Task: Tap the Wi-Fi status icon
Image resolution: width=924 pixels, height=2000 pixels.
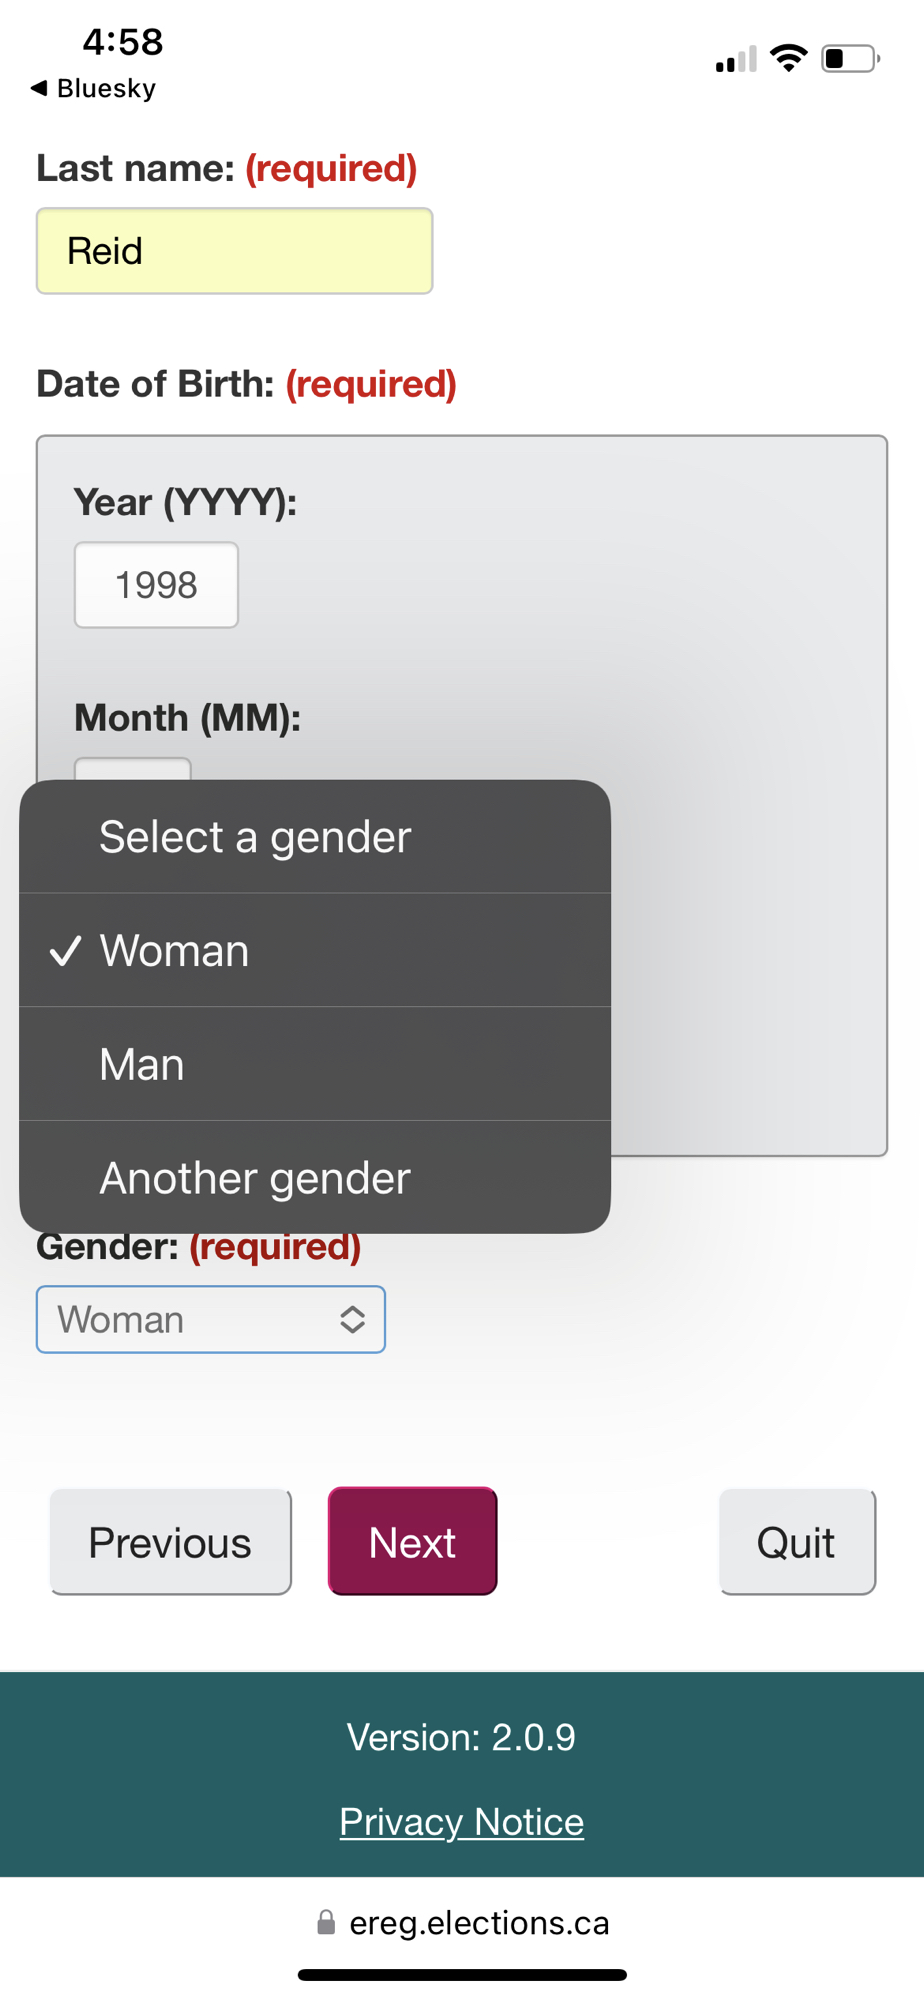Action: (x=789, y=58)
